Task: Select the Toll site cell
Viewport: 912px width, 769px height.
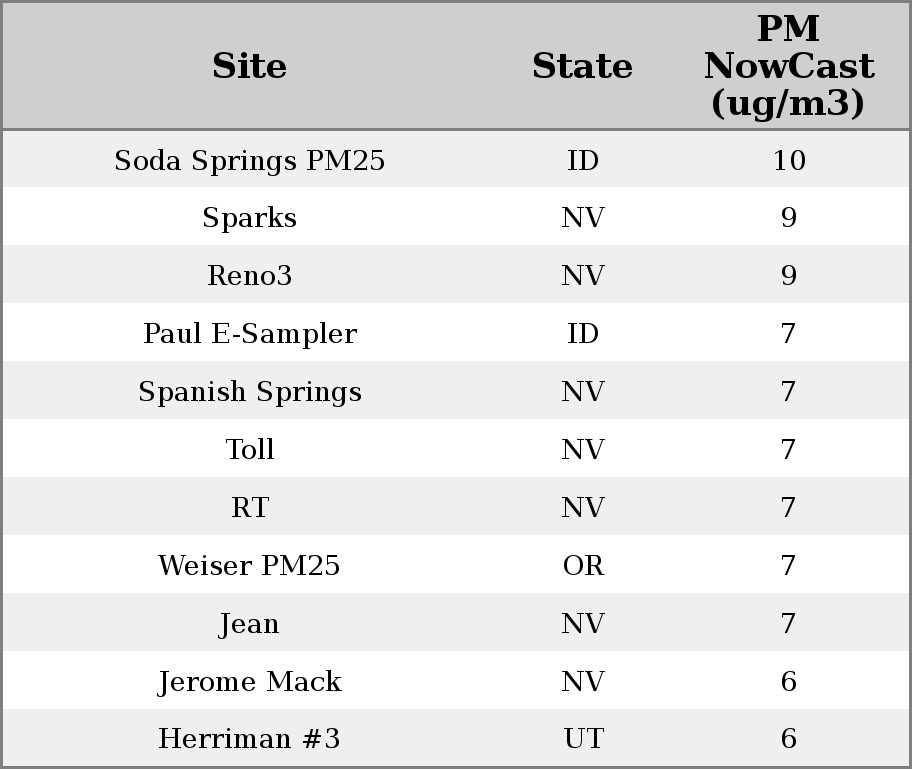Action: pyautogui.click(x=250, y=450)
